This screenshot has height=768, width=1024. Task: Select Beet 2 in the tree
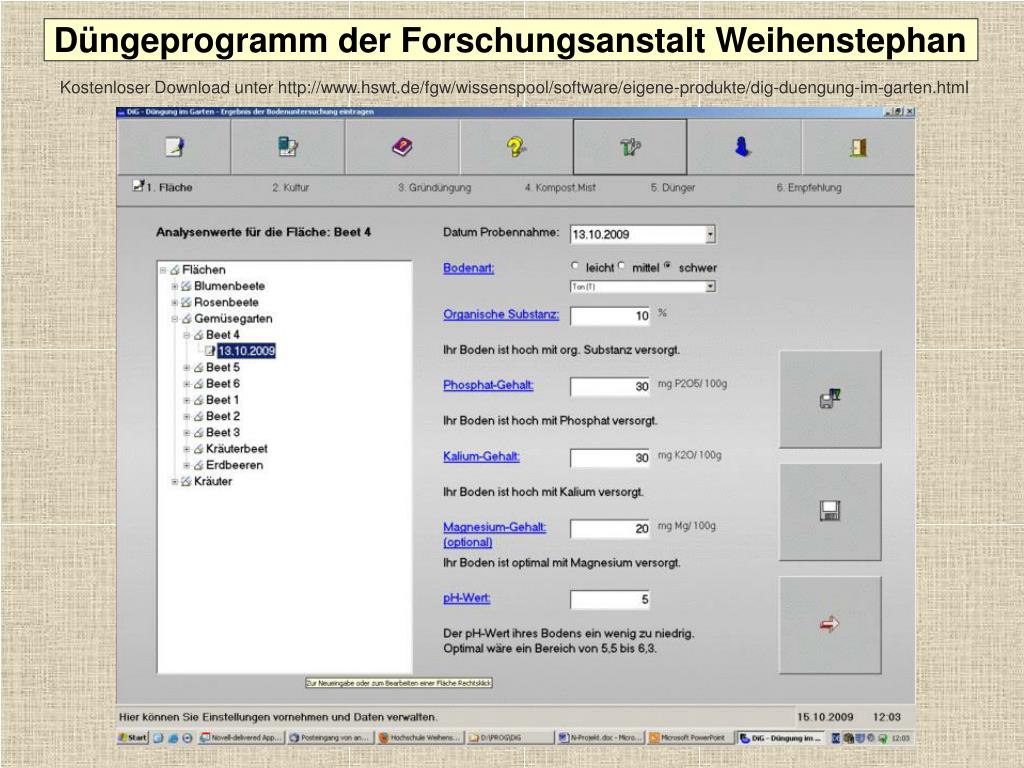tap(223, 417)
